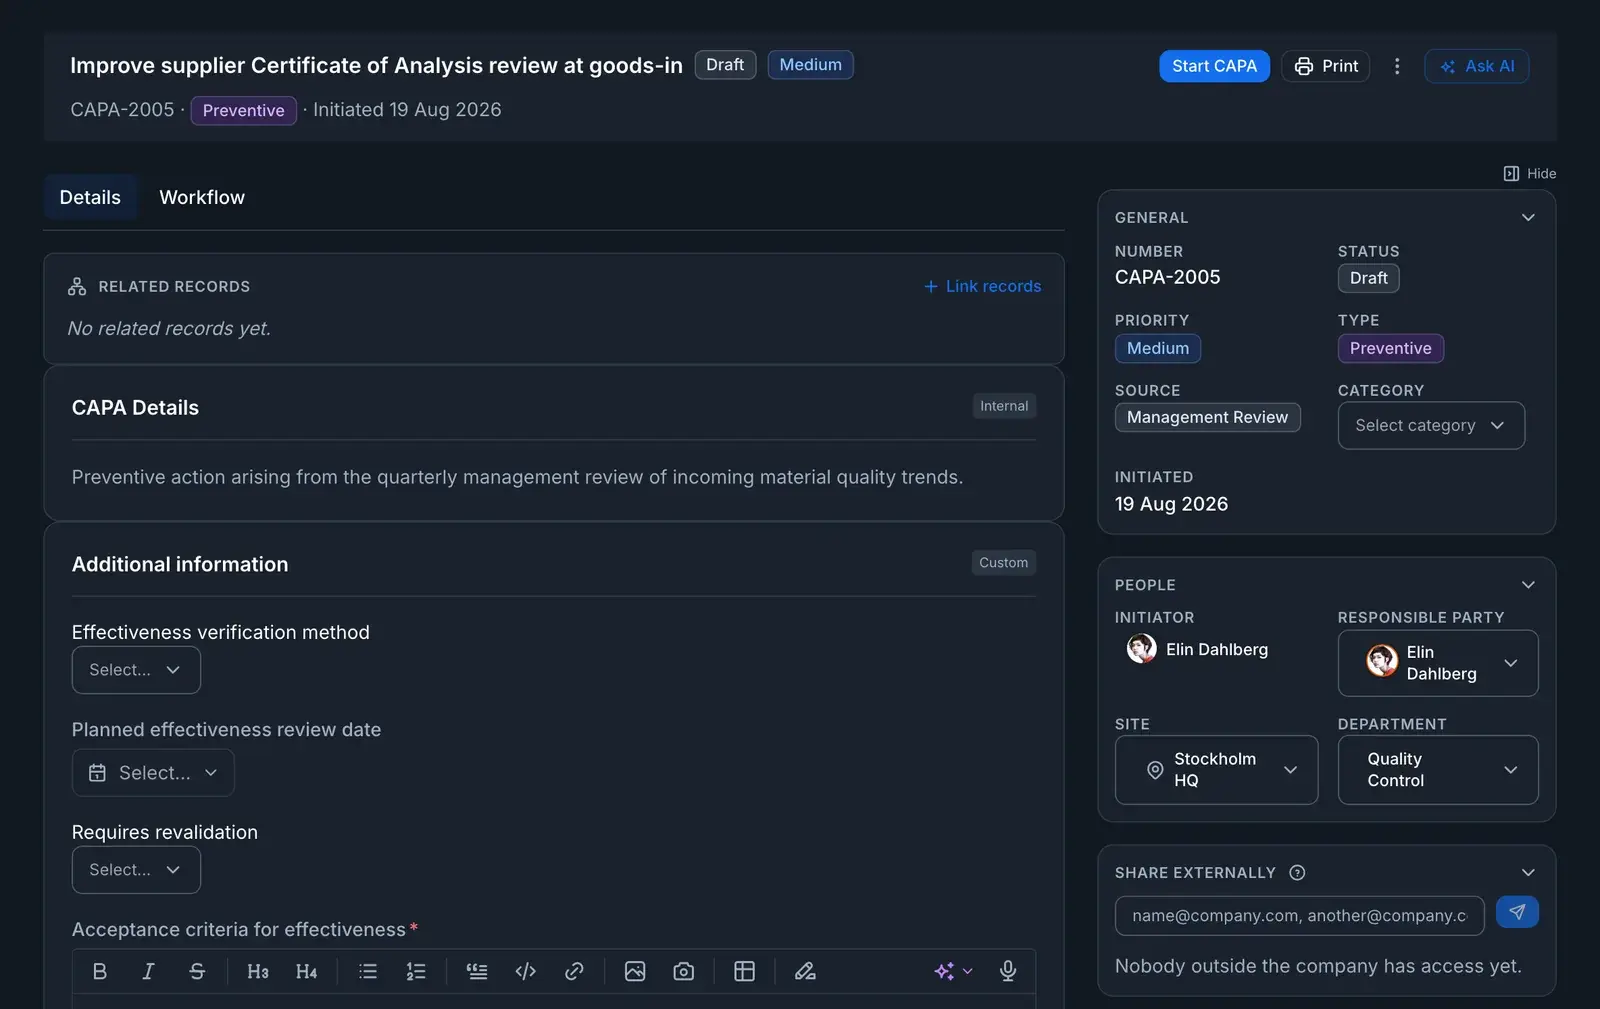Click the Medium priority badge in General panel

click(1158, 348)
